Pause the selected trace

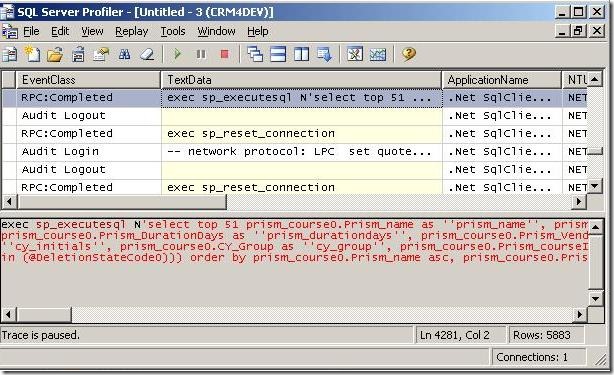[201, 54]
